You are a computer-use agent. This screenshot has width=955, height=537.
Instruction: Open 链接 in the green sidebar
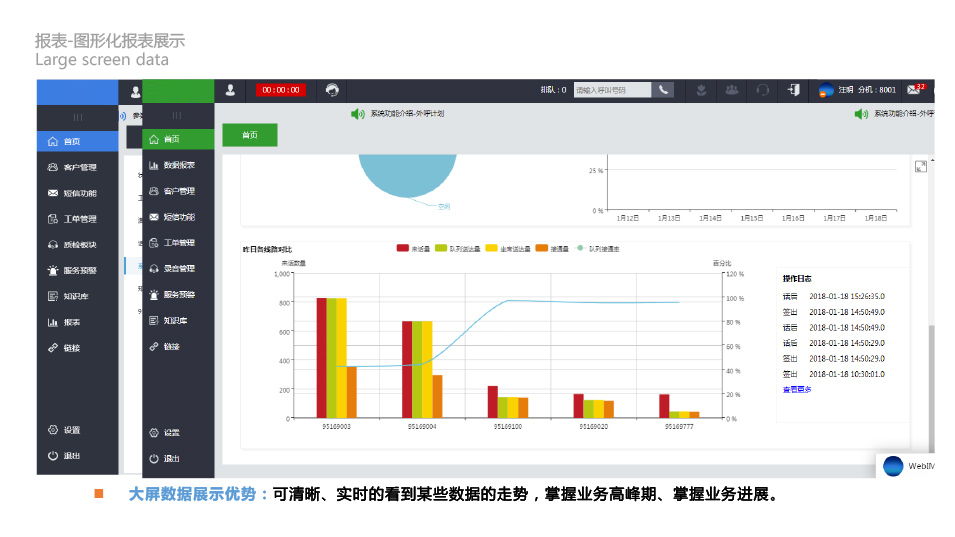click(x=178, y=346)
